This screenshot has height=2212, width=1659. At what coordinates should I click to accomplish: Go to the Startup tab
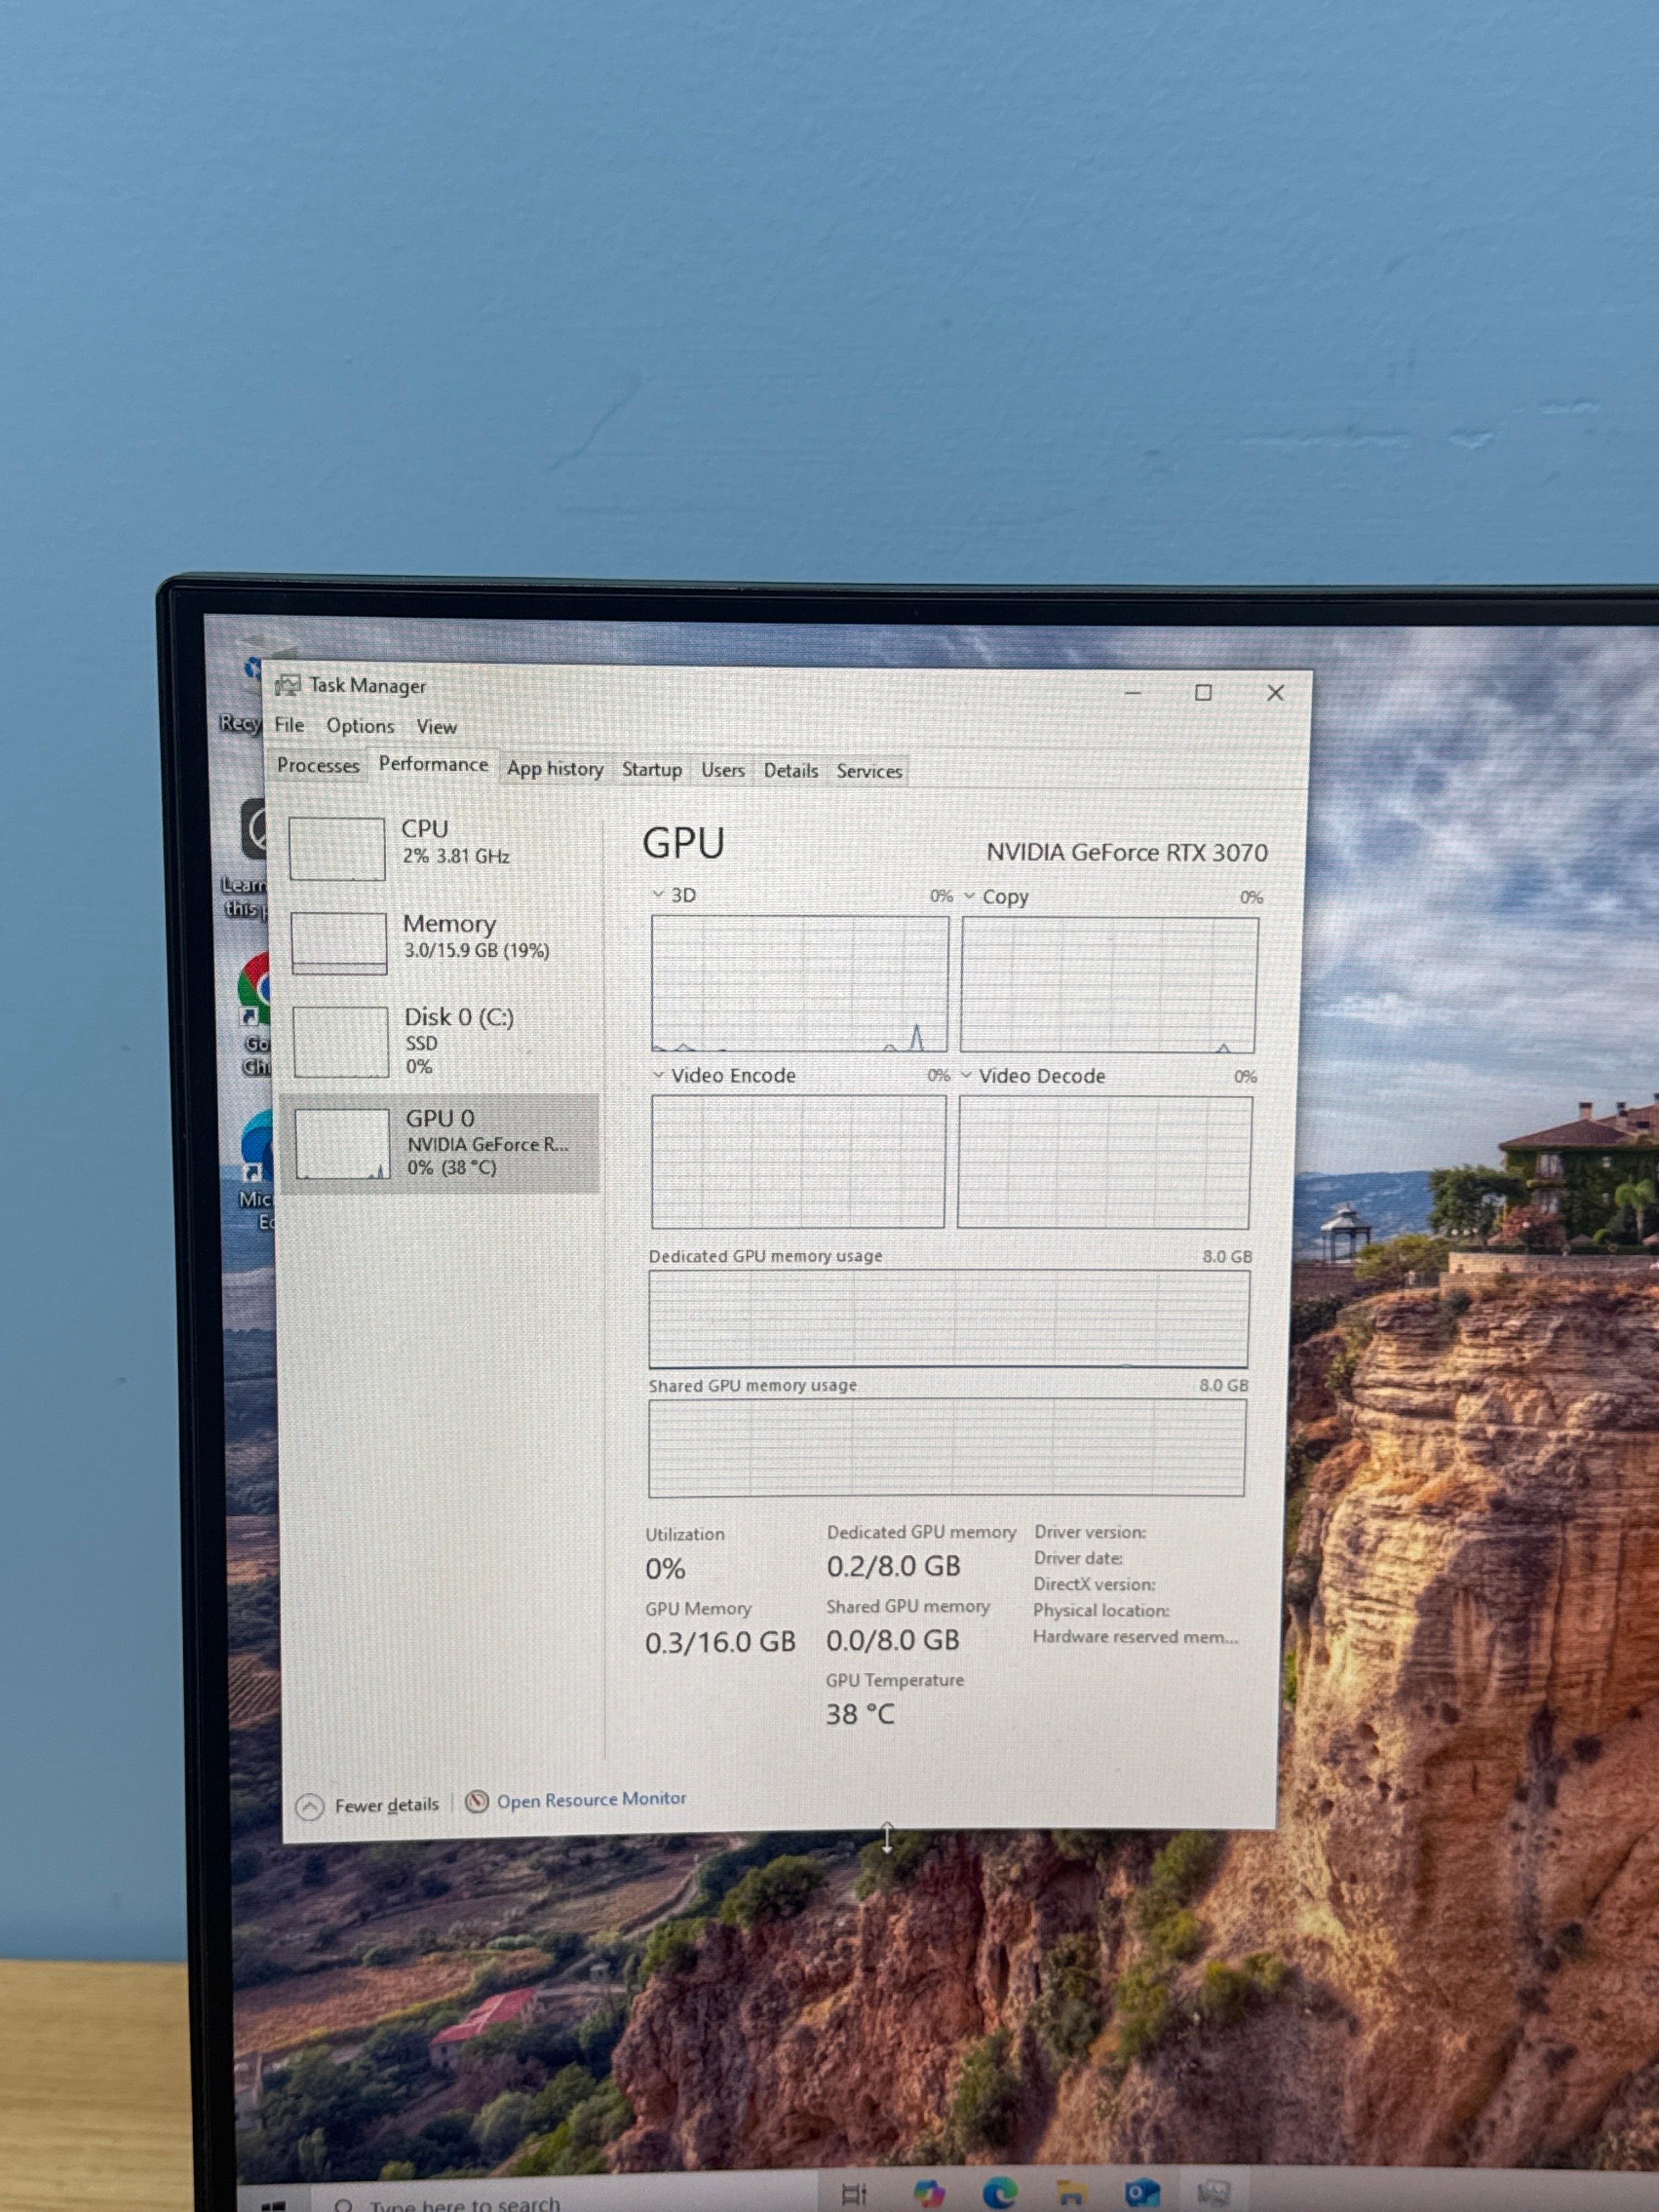pos(652,769)
